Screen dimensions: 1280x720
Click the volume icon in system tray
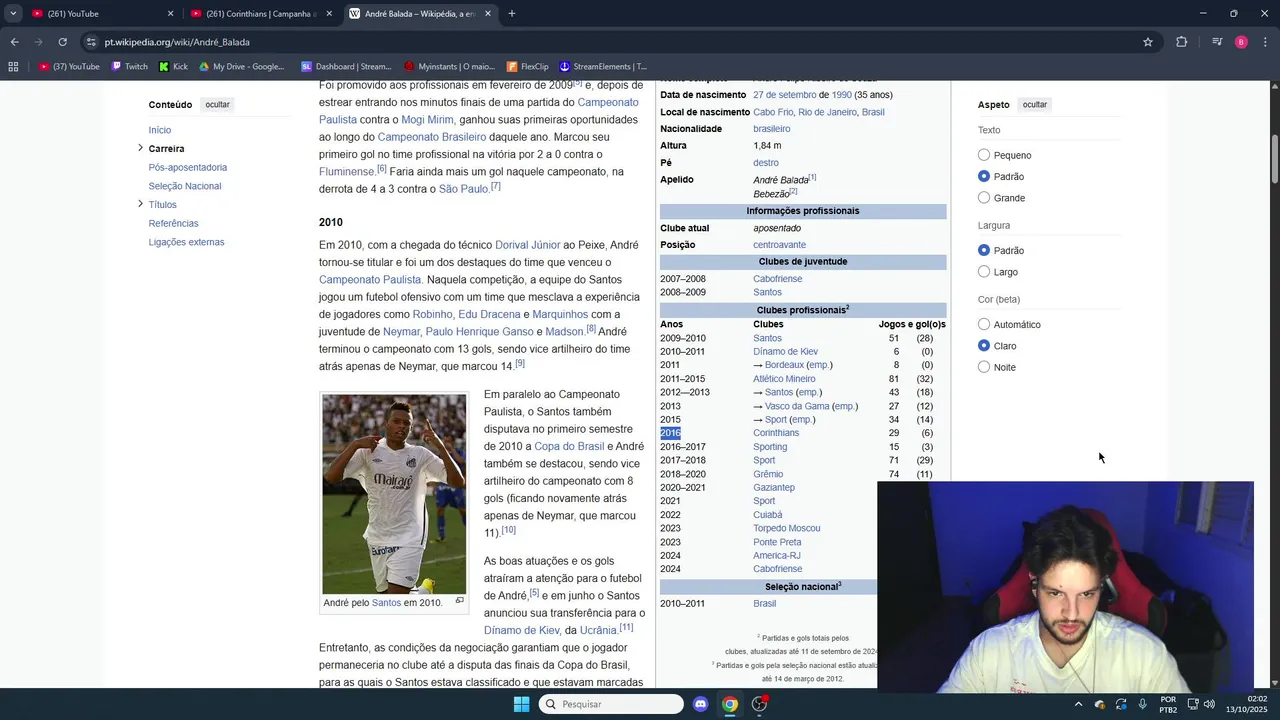pos(1209,704)
